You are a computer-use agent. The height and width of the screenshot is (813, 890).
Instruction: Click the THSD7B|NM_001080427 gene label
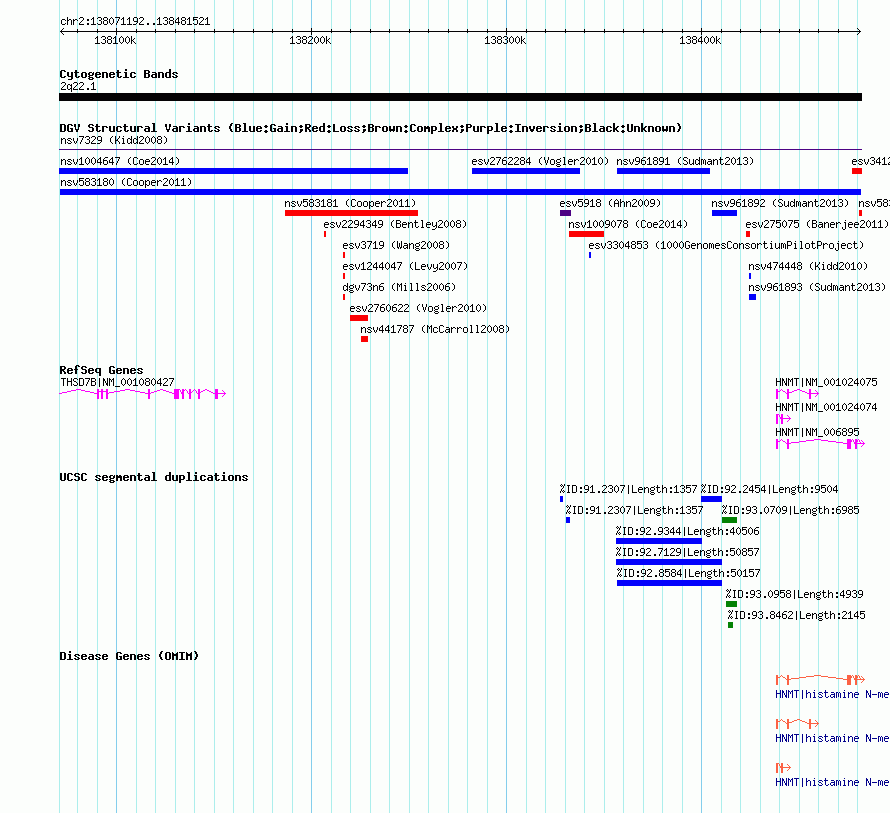coord(117,382)
